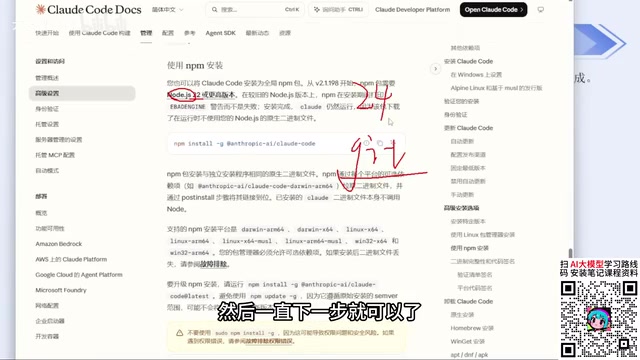Open 管理概述 in the left sidebar
Screen dimensions: 640x360
pos(47,78)
